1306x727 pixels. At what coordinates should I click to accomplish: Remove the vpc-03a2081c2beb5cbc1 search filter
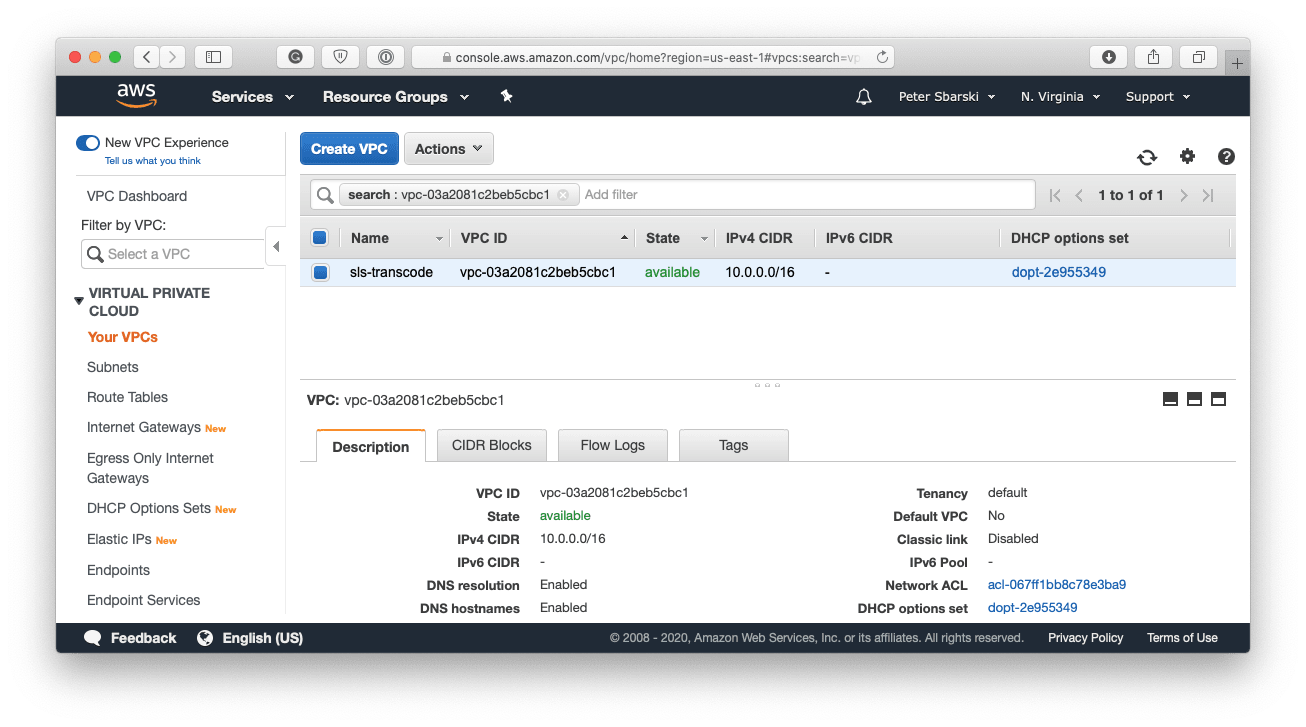tap(563, 195)
